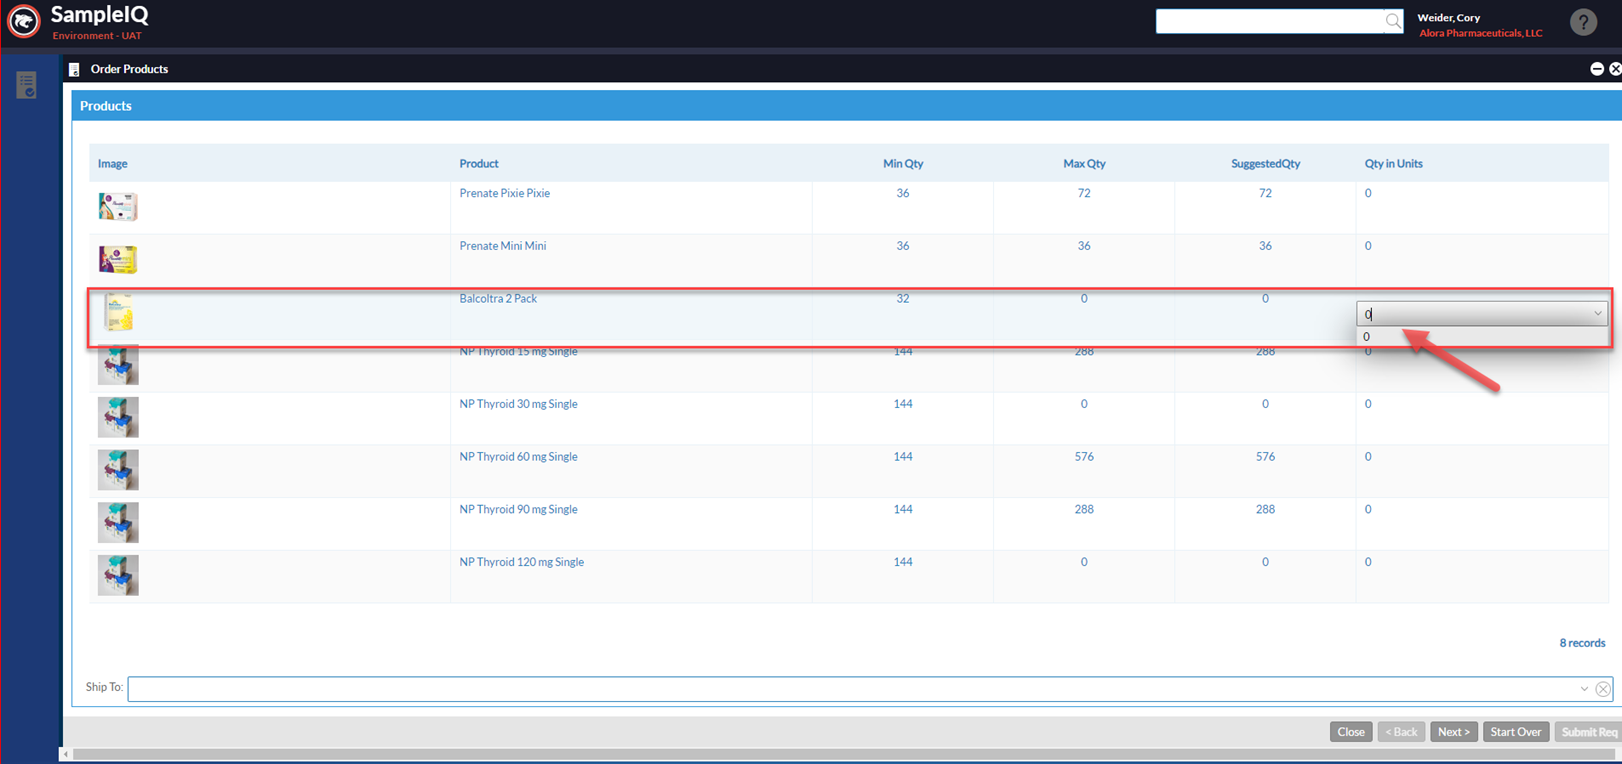Open the Prenate Pixie Pixie product image

pos(118,206)
